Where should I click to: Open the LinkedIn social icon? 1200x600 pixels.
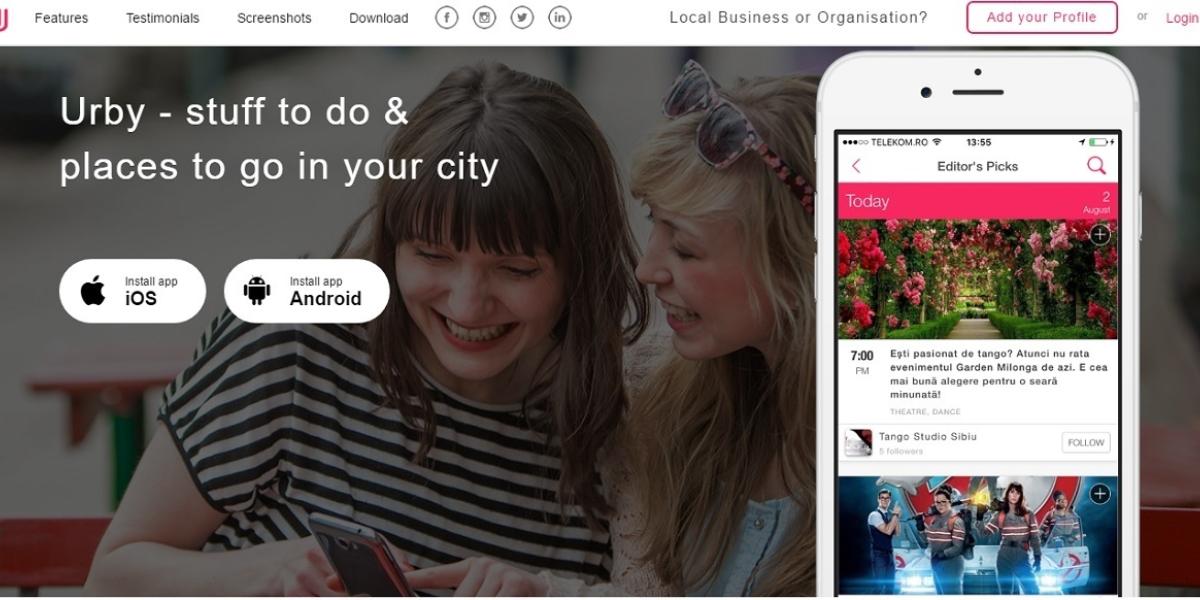560,17
